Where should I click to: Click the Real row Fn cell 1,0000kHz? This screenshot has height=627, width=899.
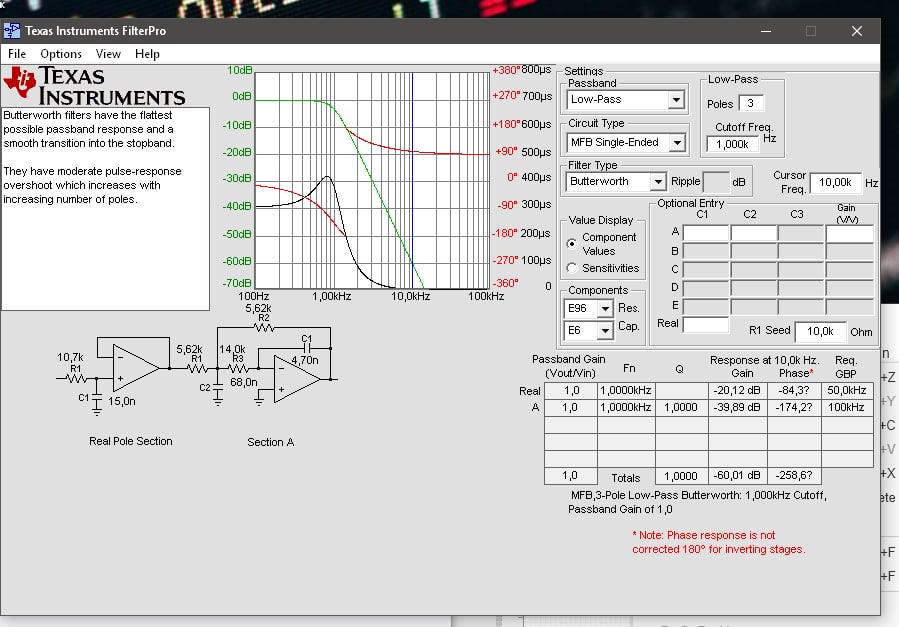(625, 390)
